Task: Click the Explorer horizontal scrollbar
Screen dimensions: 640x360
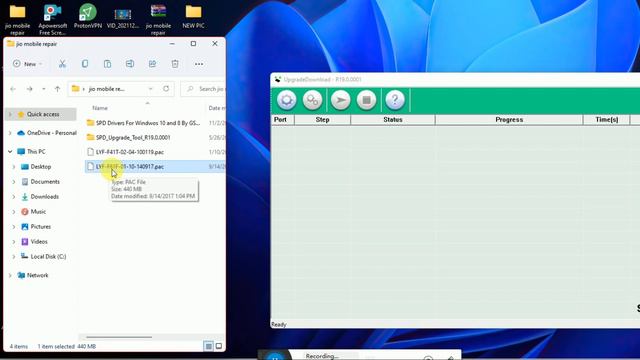Action: [119, 337]
